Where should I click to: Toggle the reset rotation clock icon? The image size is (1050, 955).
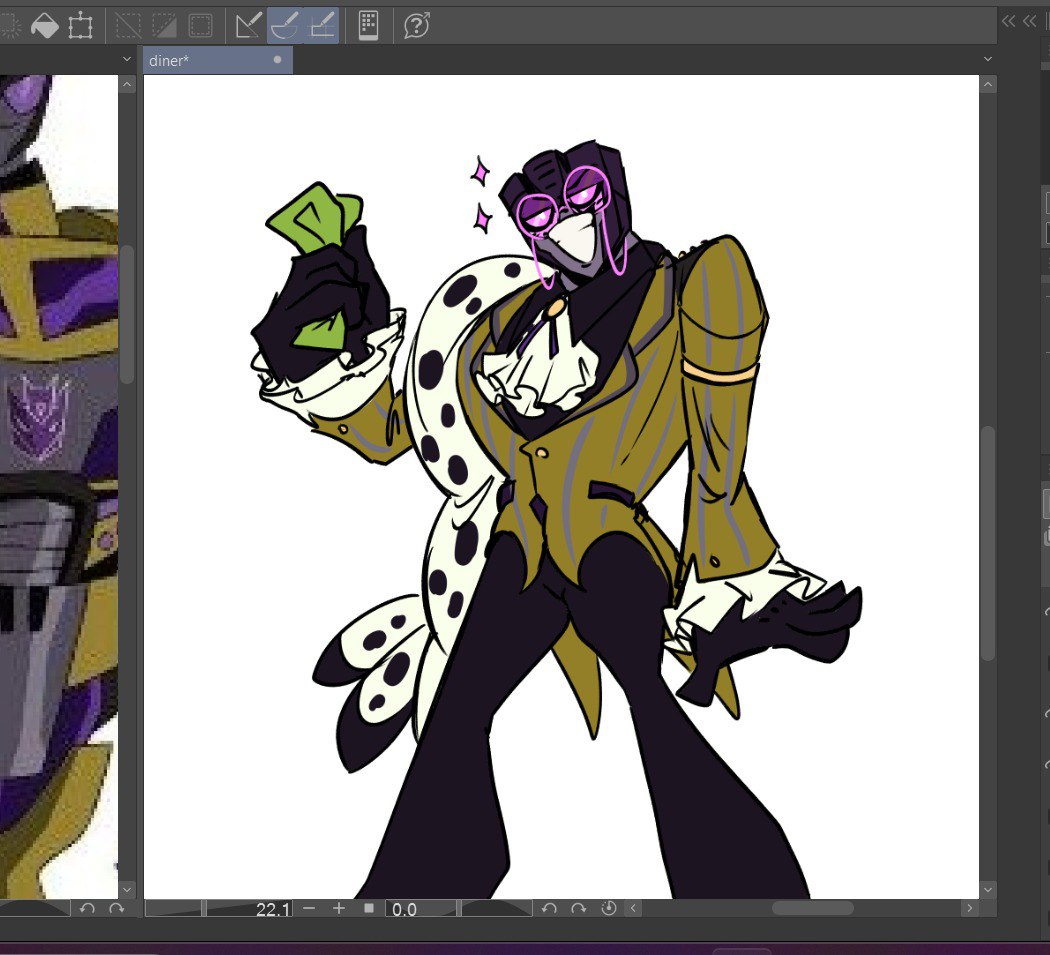pyautogui.click(x=609, y=909)
